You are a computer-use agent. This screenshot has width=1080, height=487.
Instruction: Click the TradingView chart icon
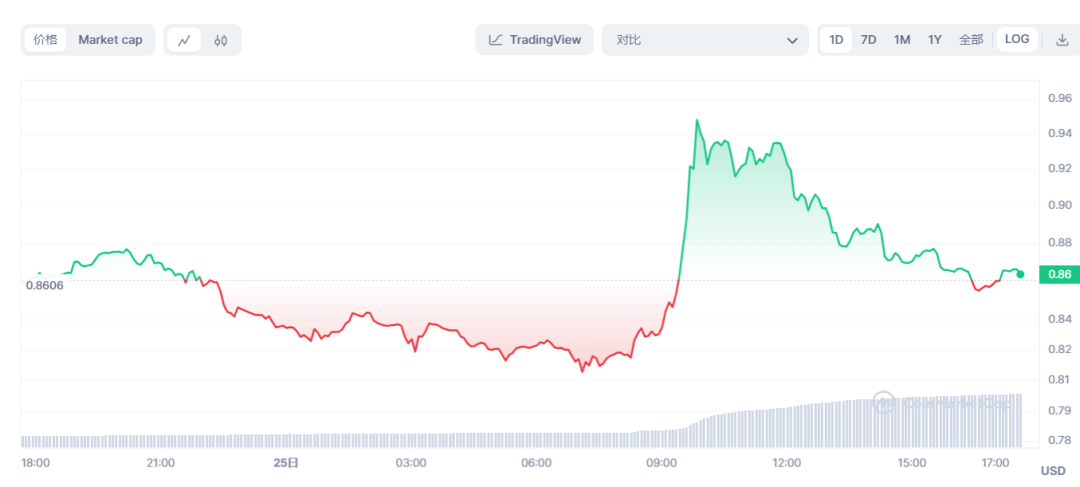pyautogui.click(x=496, y=40)
